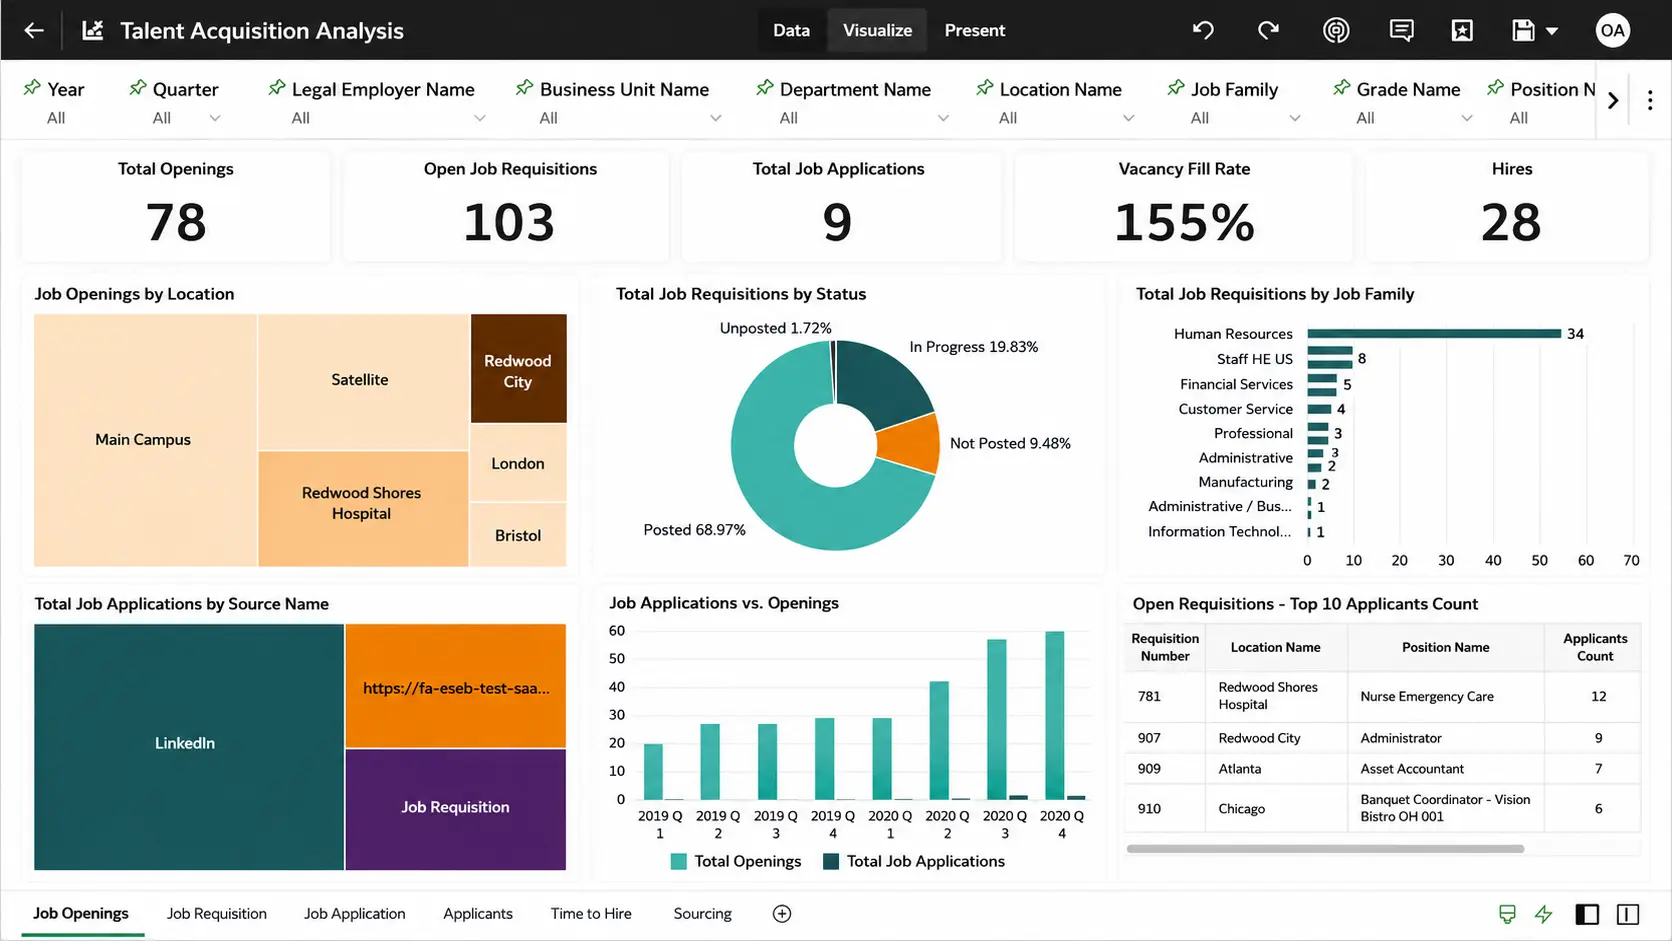Select the LinkedIn treemap tile
The width and height of the screenshot is (1672, 941).
(189, 746)
